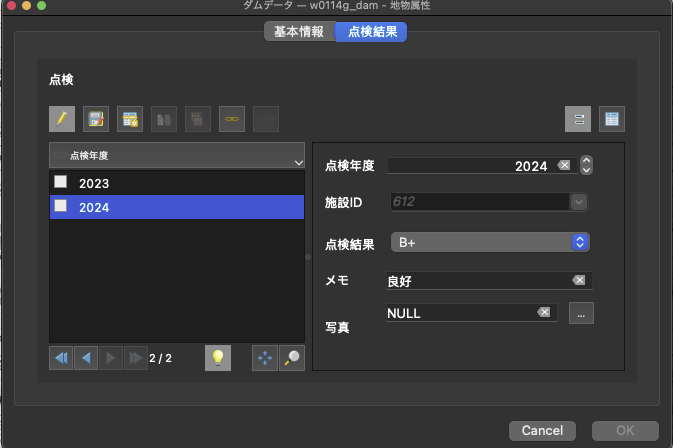This screenshot has height=448, width=673.
Task: Toggle highlight feature lightbulb icon
Action: point(218,358)
